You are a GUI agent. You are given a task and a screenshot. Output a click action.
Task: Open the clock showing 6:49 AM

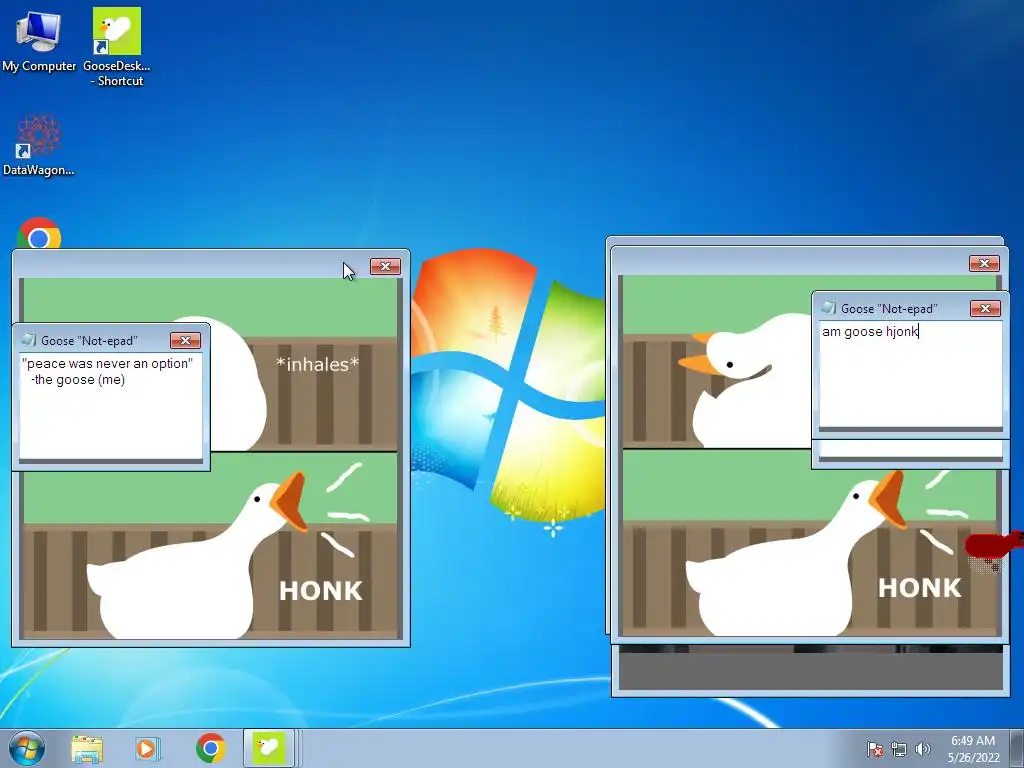(x=973, y=749)
